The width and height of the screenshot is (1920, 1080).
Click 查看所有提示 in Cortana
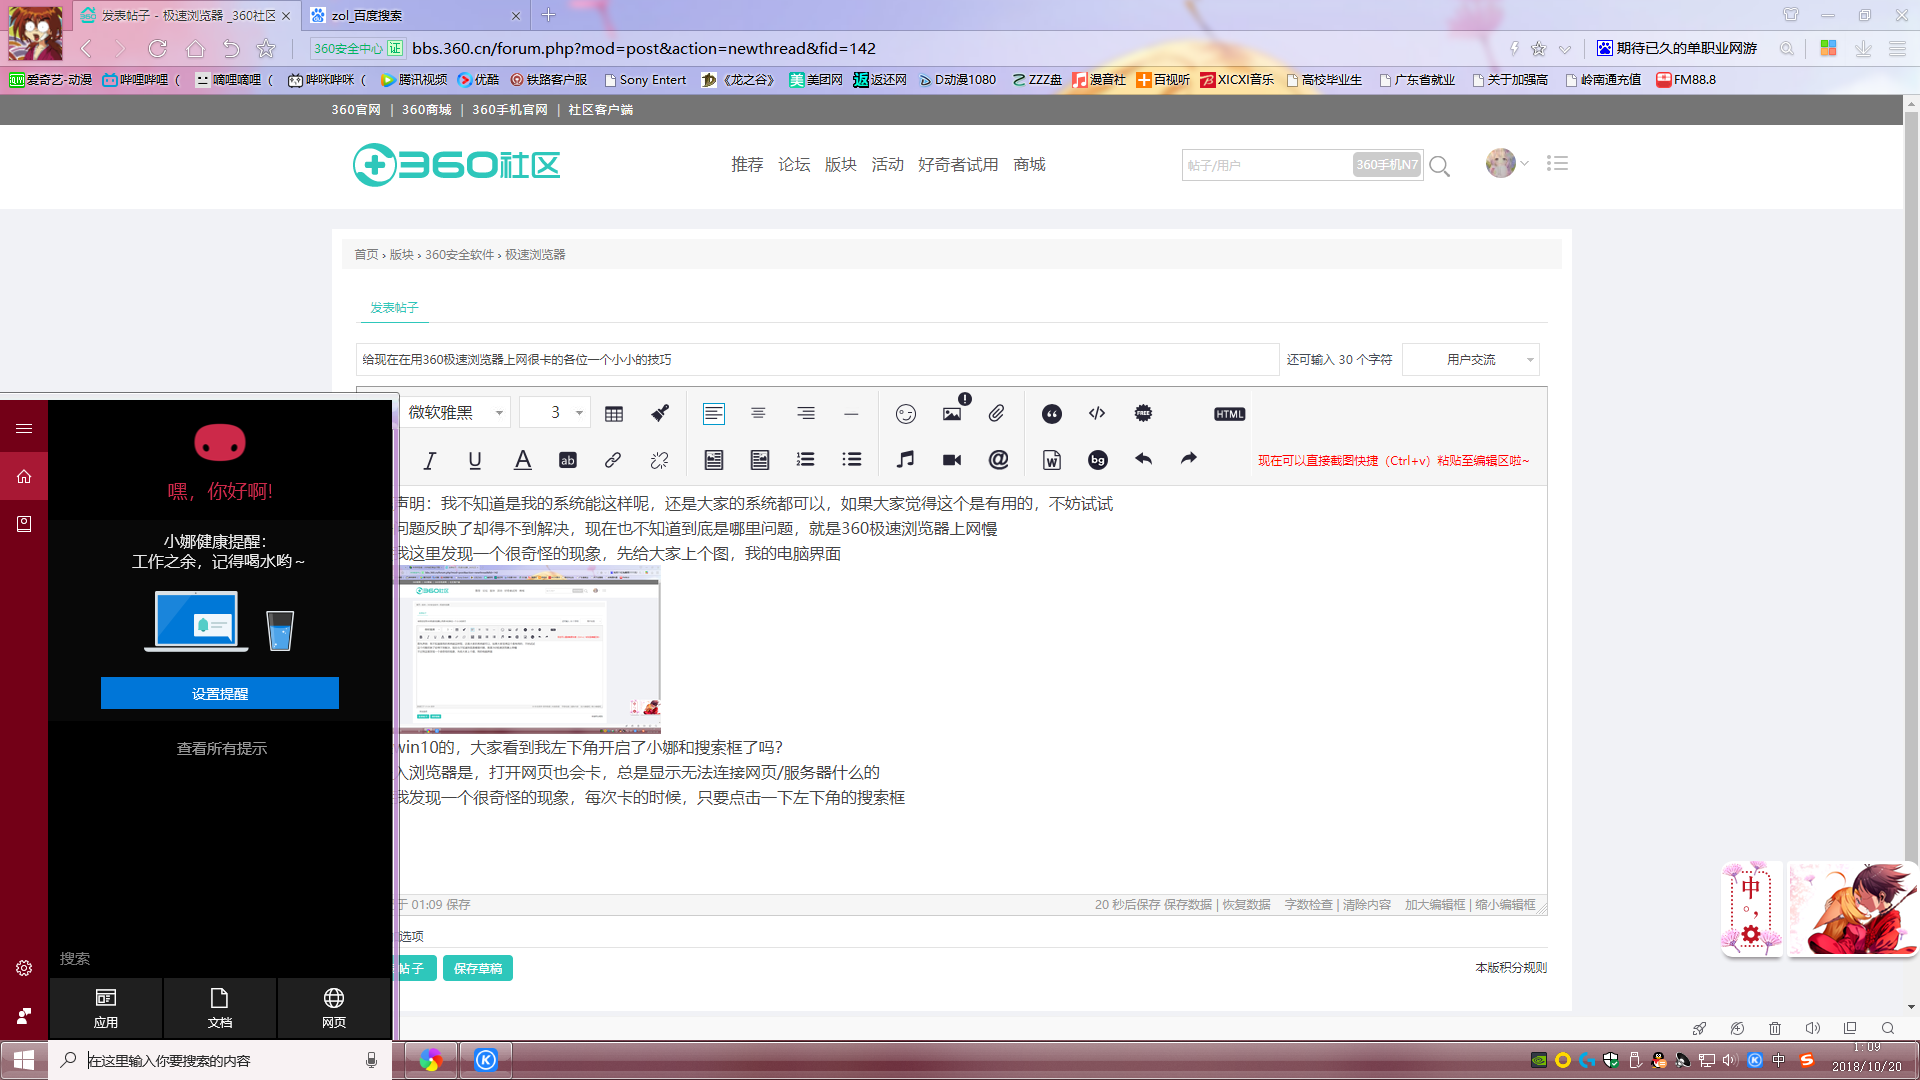(x=222, y=749)
